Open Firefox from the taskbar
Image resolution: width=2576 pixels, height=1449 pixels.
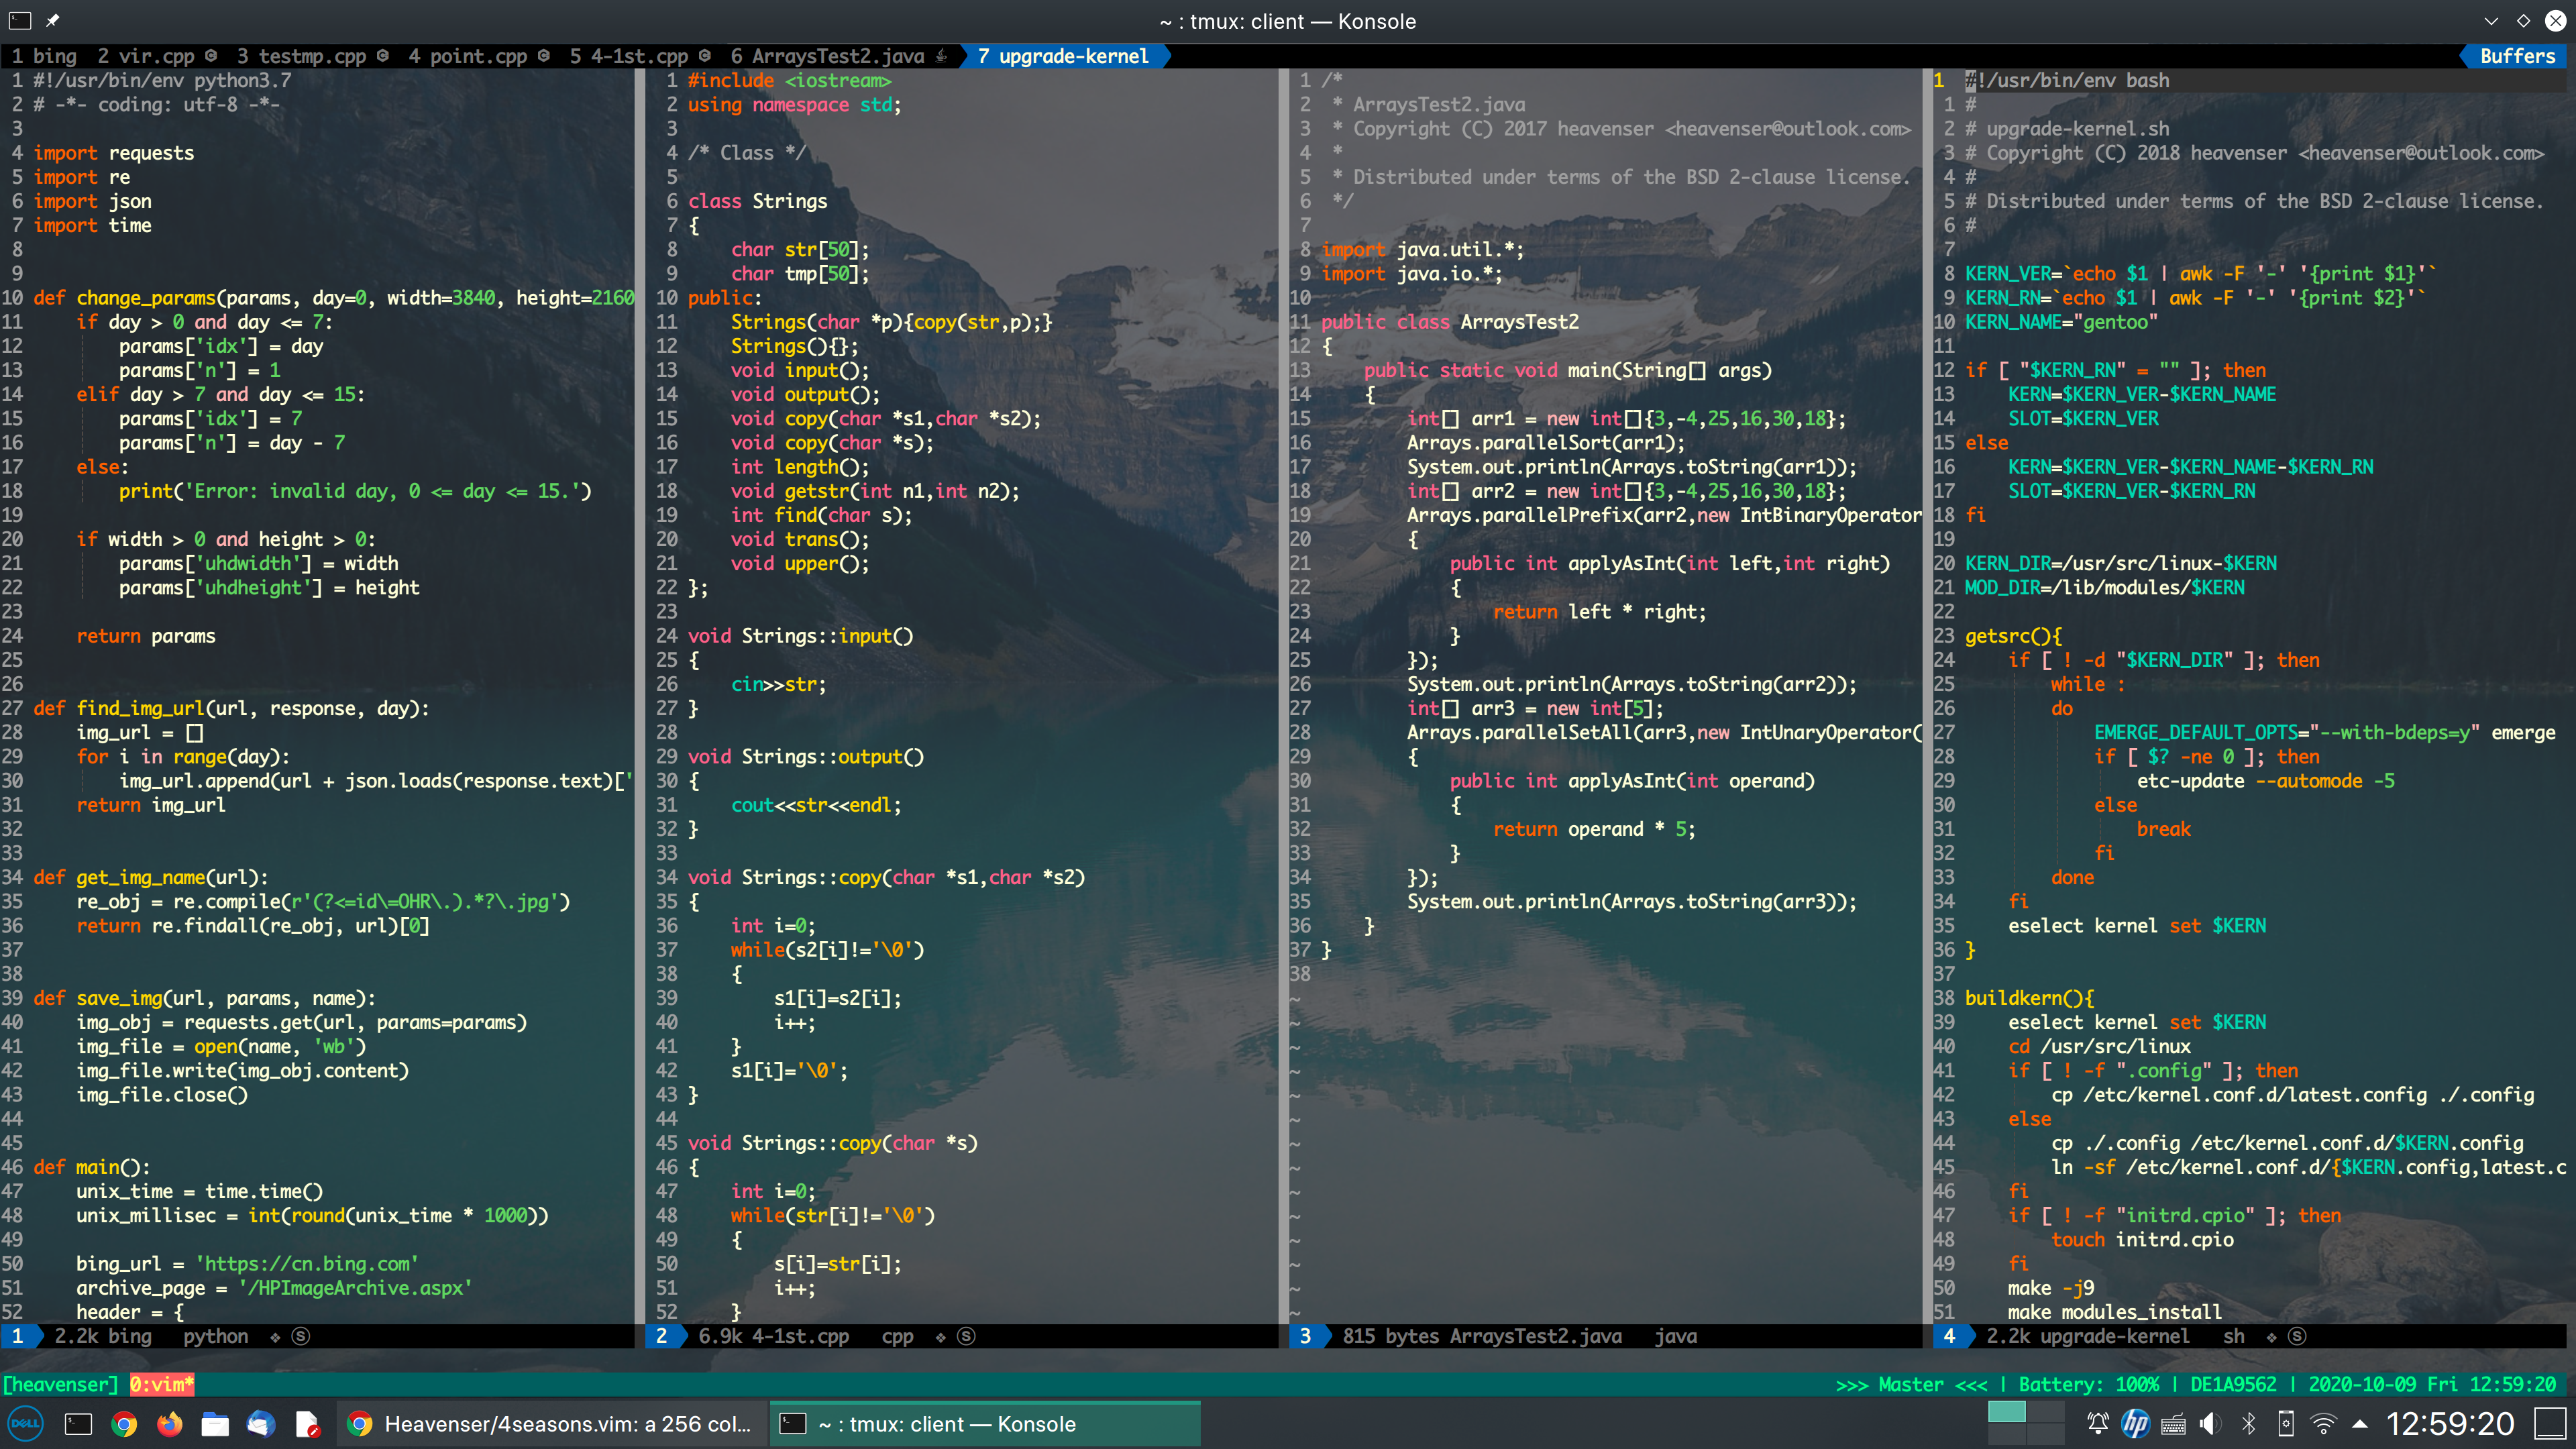[x=170, y=1424]
